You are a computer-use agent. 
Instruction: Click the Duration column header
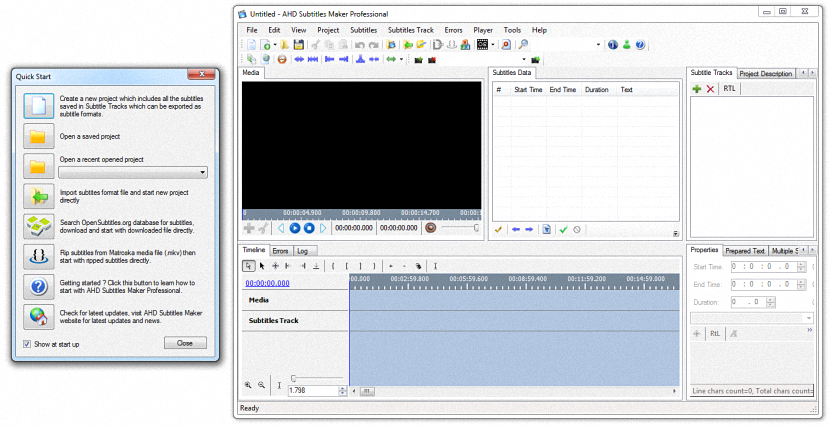597,89
